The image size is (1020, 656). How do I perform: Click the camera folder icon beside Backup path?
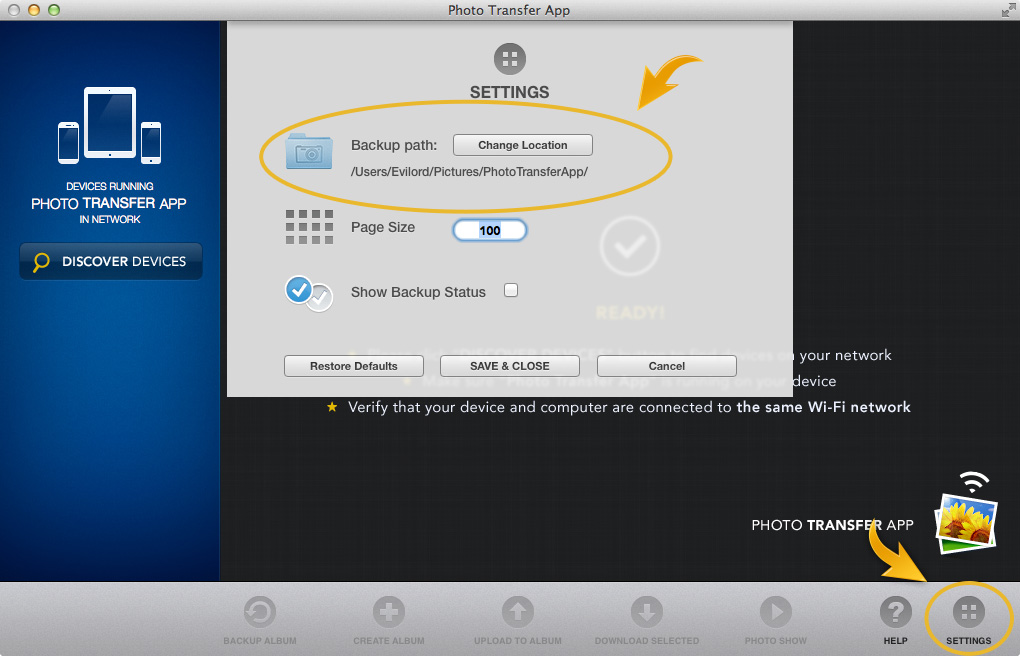click(x=309, y=151)
